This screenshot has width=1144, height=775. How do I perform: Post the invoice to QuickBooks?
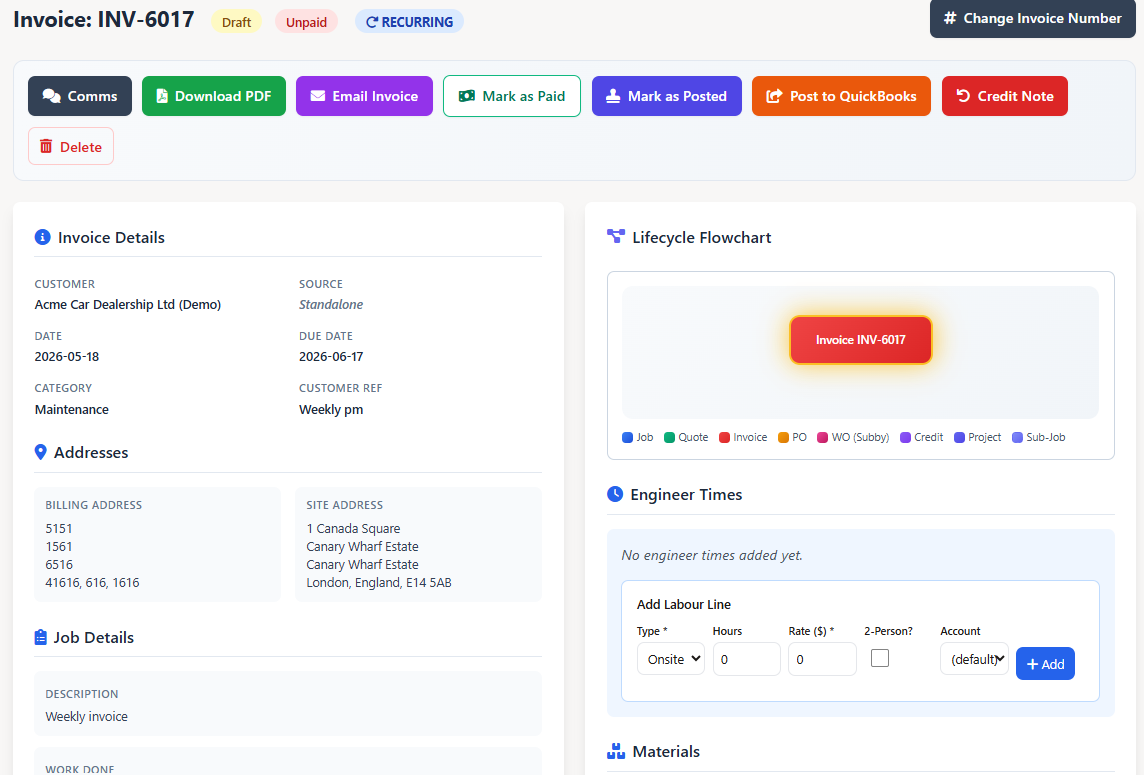point(841,96)
